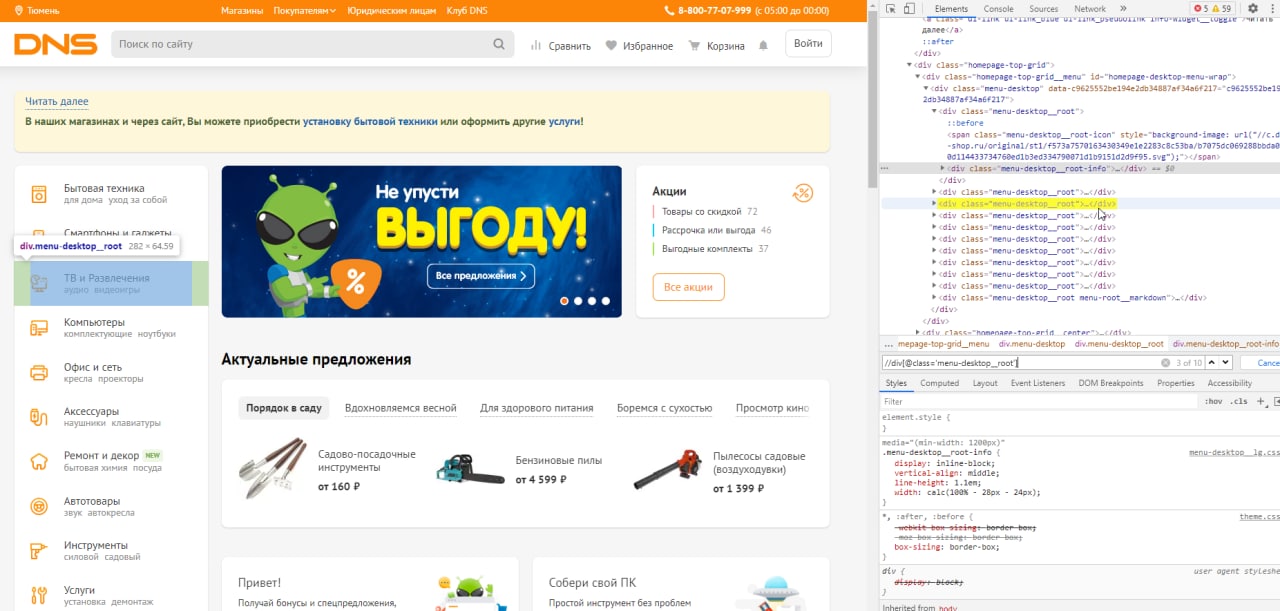Open the Читать далее link
Viewport: 1280px width, 611px height.
pos(57,102)
